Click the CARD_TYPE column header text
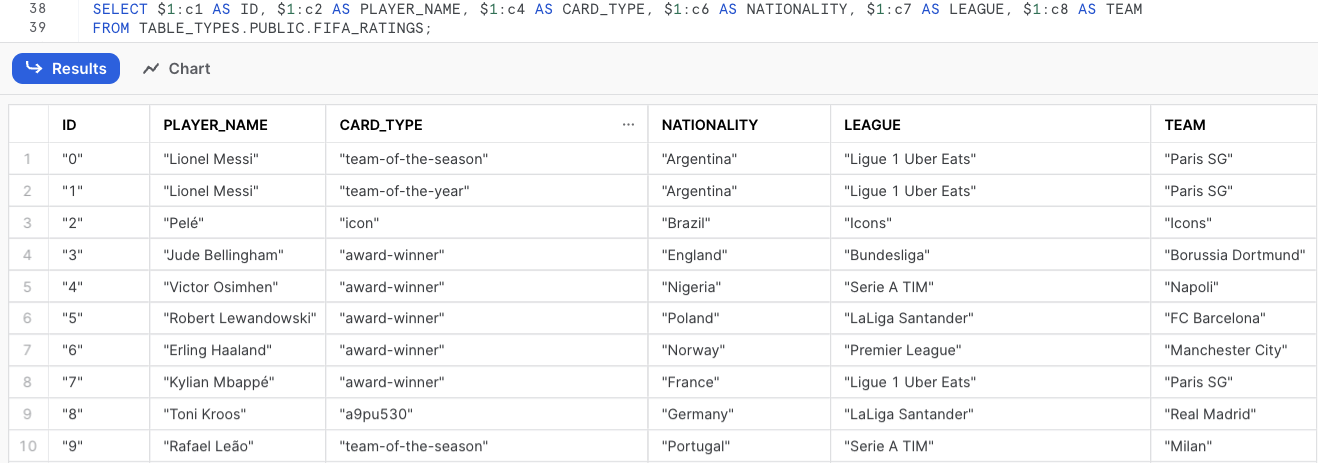The width and height of the screenshot is (1318, 463). (381, 125)
